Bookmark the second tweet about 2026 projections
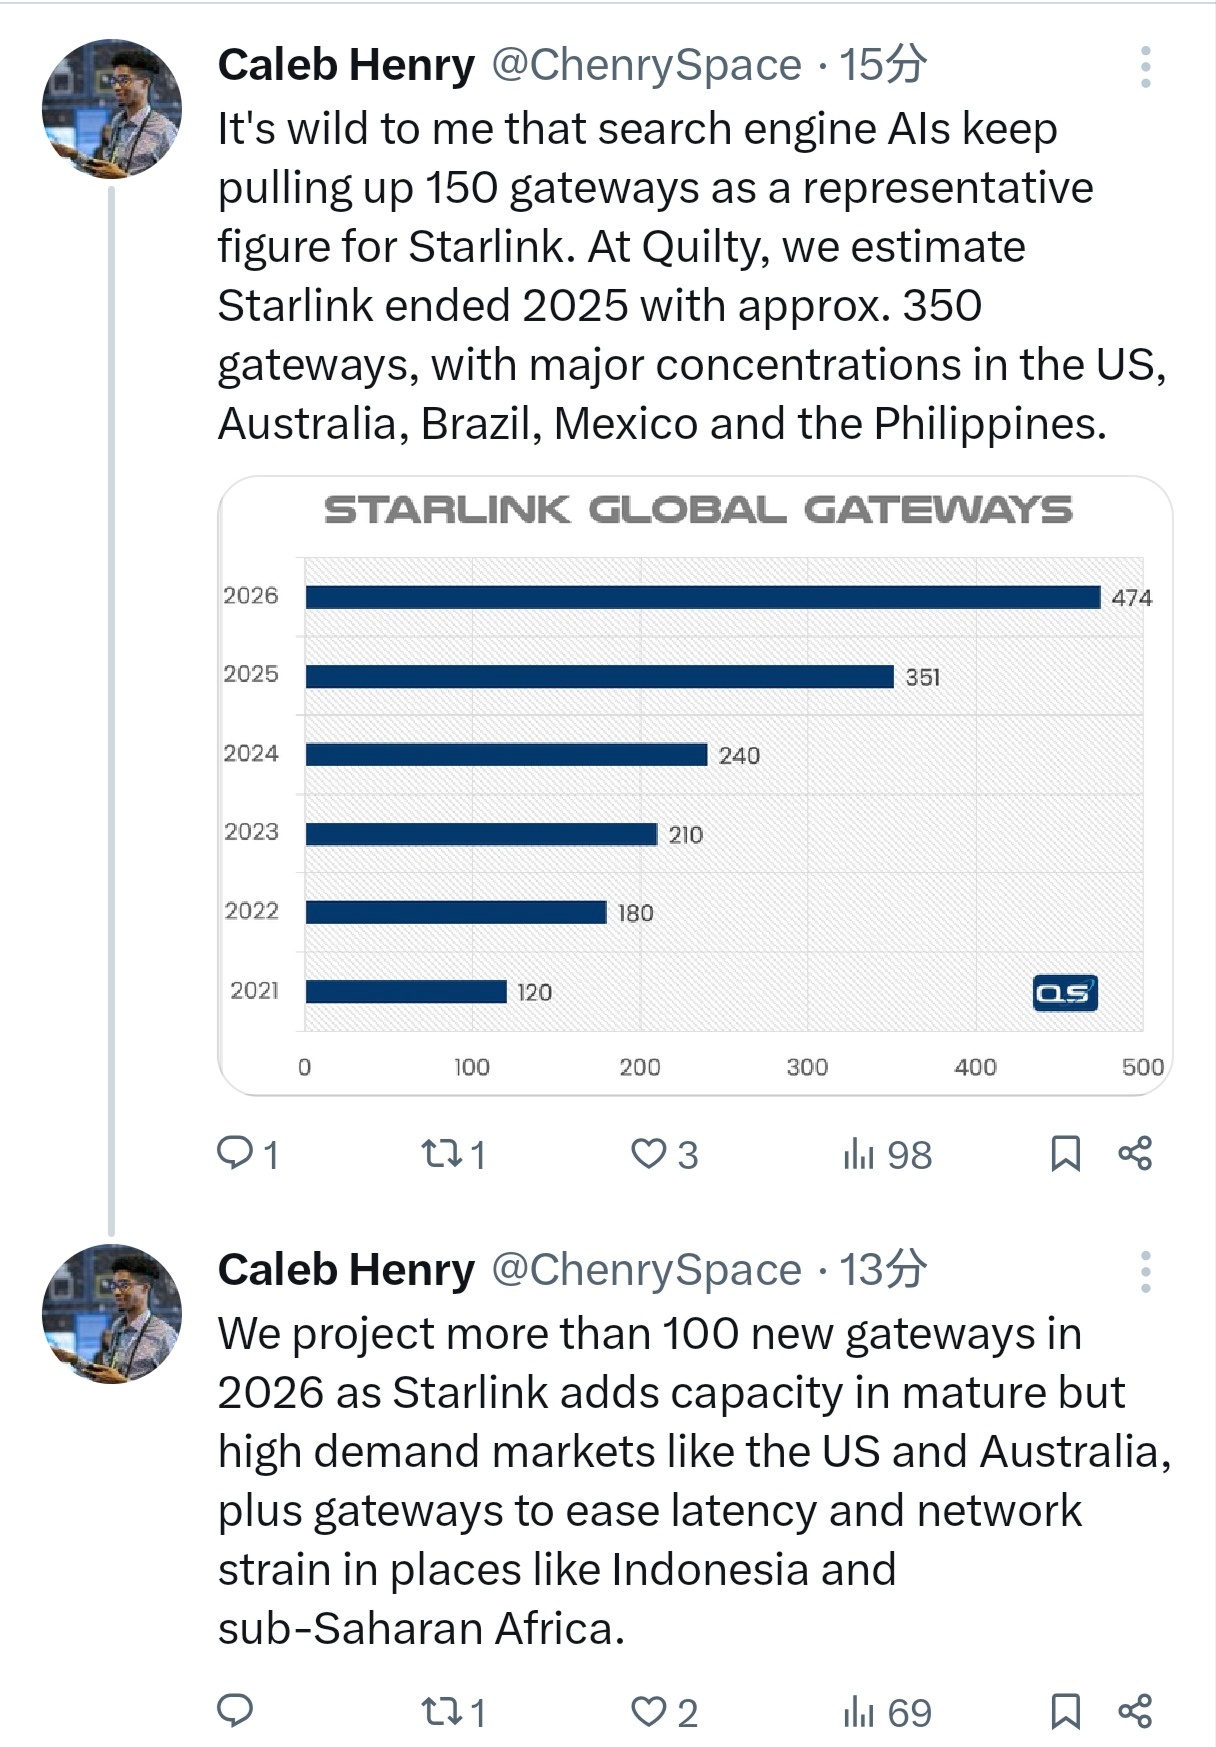 (x=1065, y=1712)
